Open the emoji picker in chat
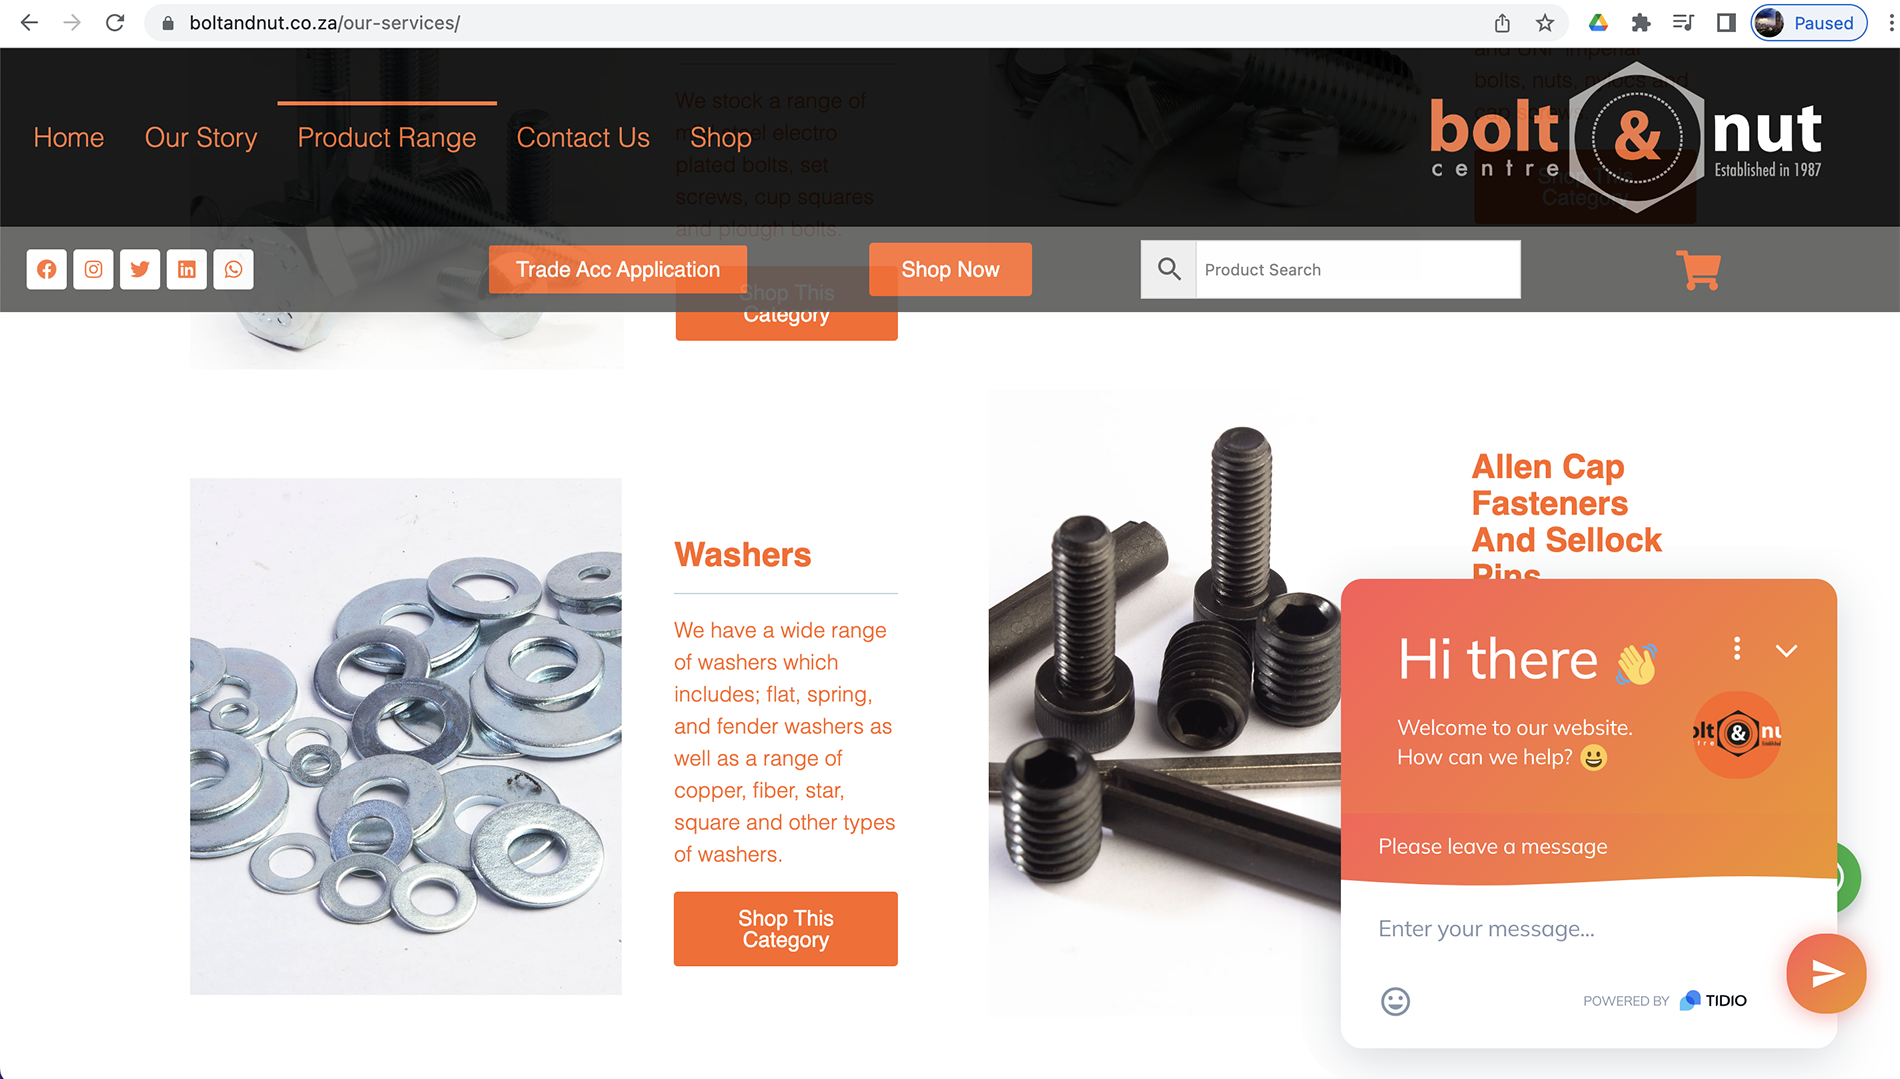This screenshot has height=1079, width=1900. click(1395, 1001)
